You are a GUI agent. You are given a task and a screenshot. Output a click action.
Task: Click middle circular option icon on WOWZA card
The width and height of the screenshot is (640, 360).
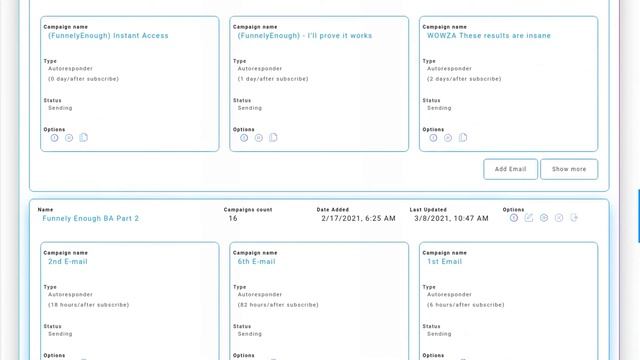coord(448,138)
